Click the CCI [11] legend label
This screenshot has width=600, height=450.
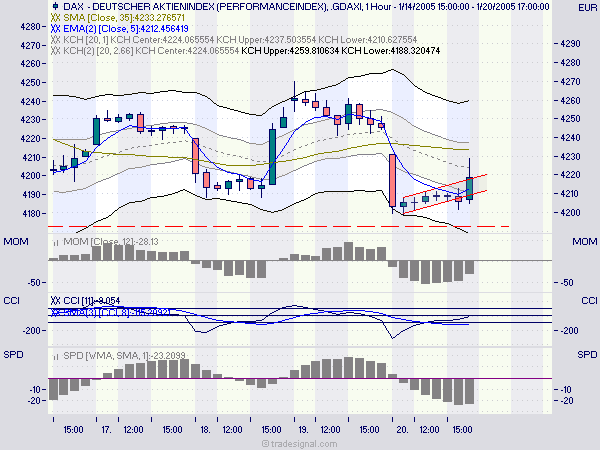pyautogui.click(x=92, y=301)
